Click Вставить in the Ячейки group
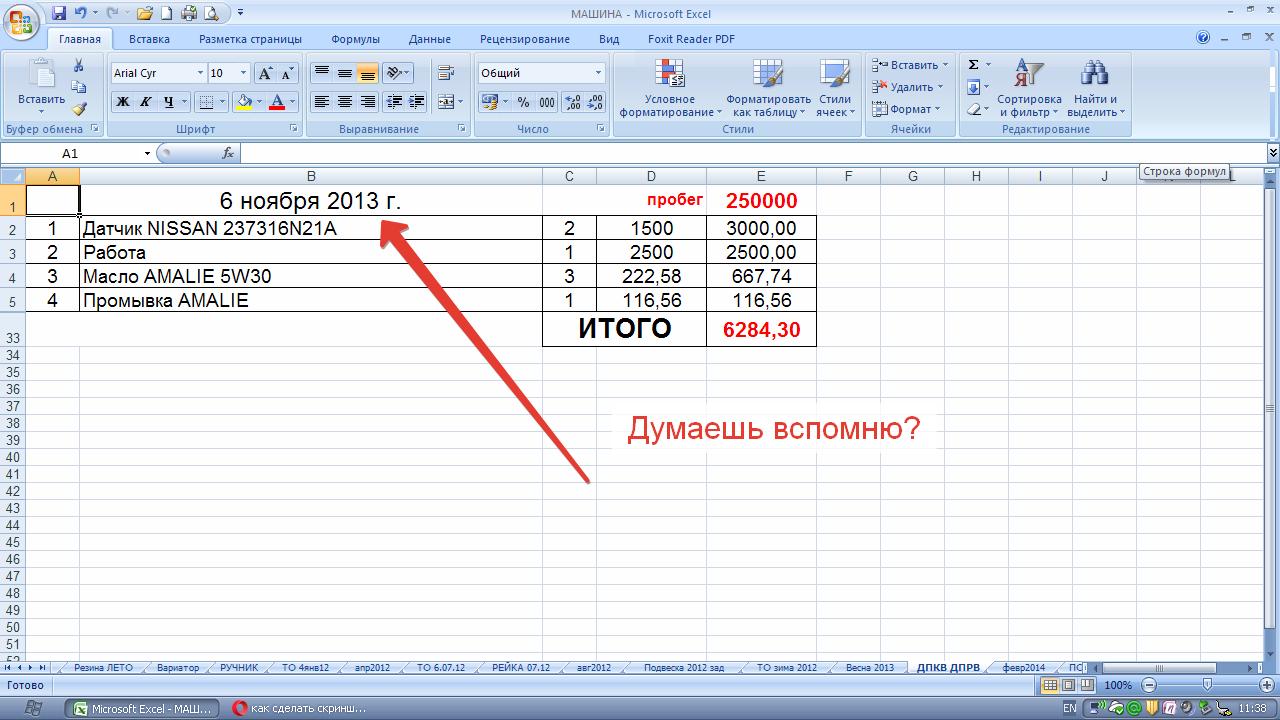1280x720 pixels. (x=911, y=65)
